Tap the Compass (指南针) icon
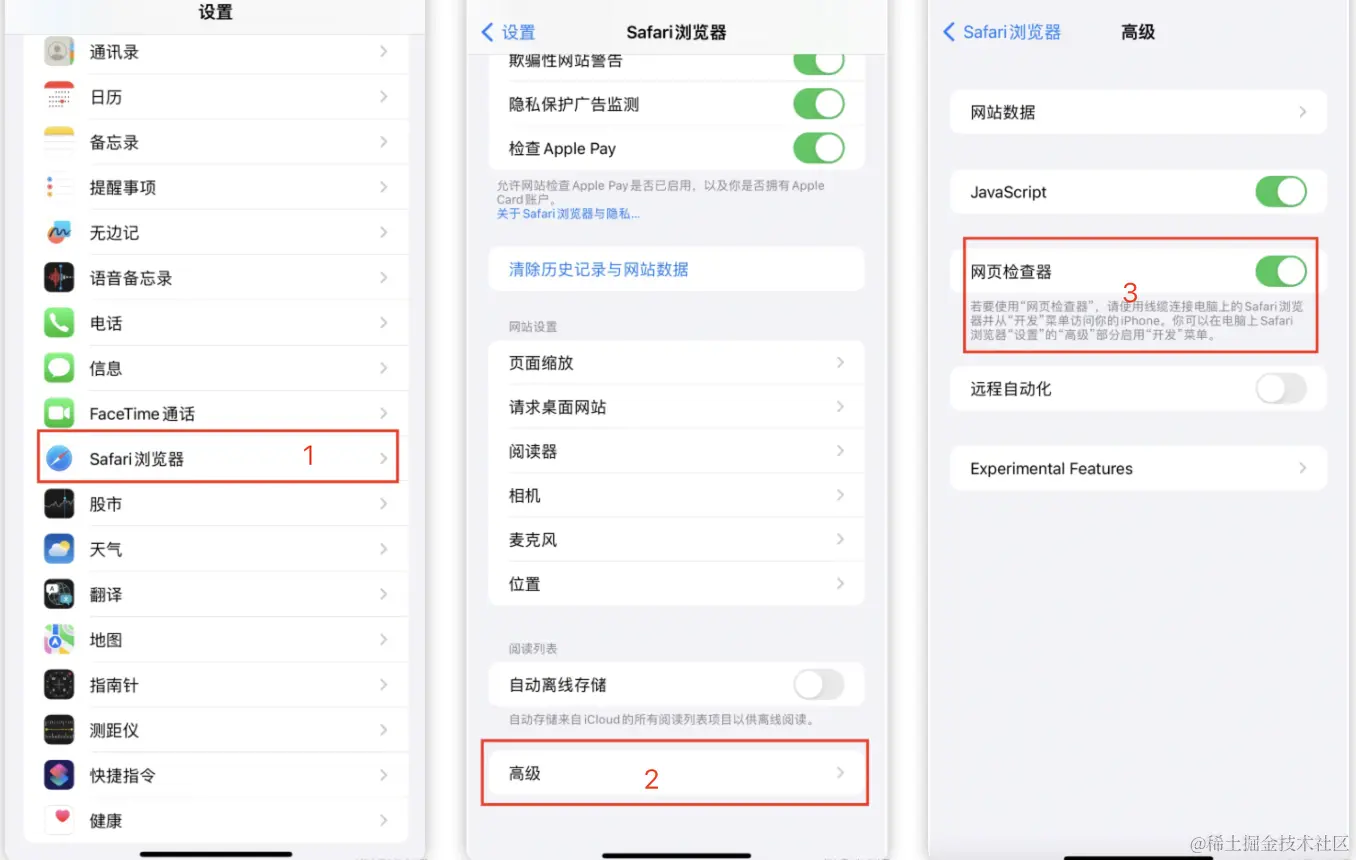 tap(59, 685)
